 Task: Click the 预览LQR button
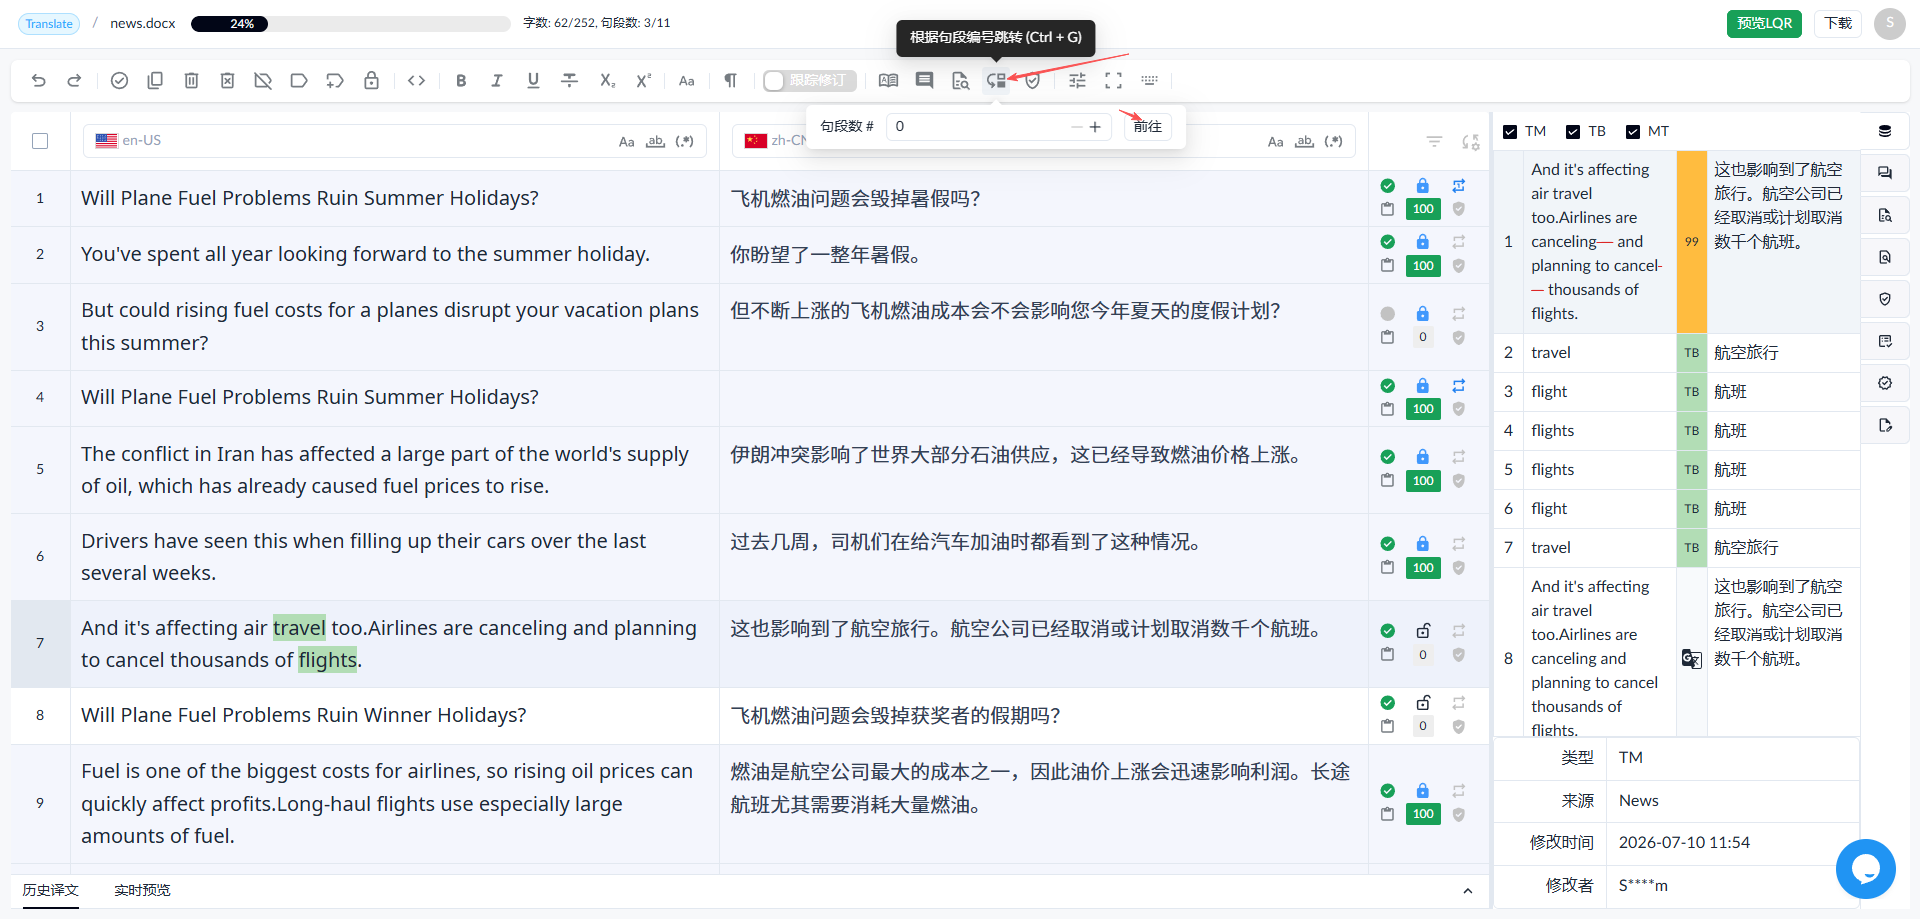1764,23
